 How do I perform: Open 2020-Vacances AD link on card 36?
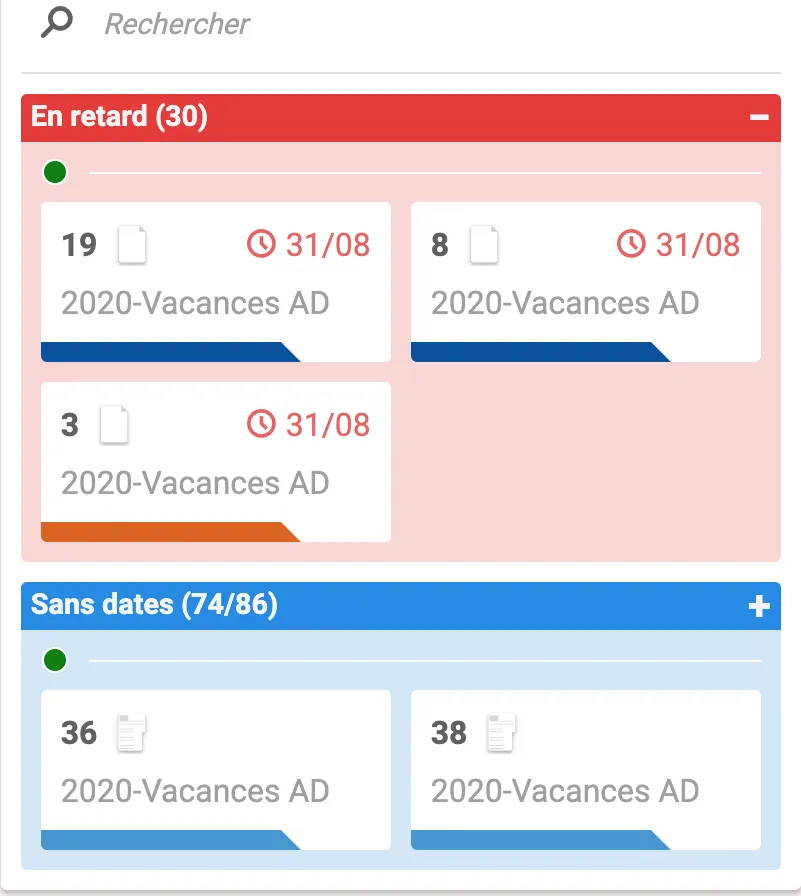[x=195, y=791]
